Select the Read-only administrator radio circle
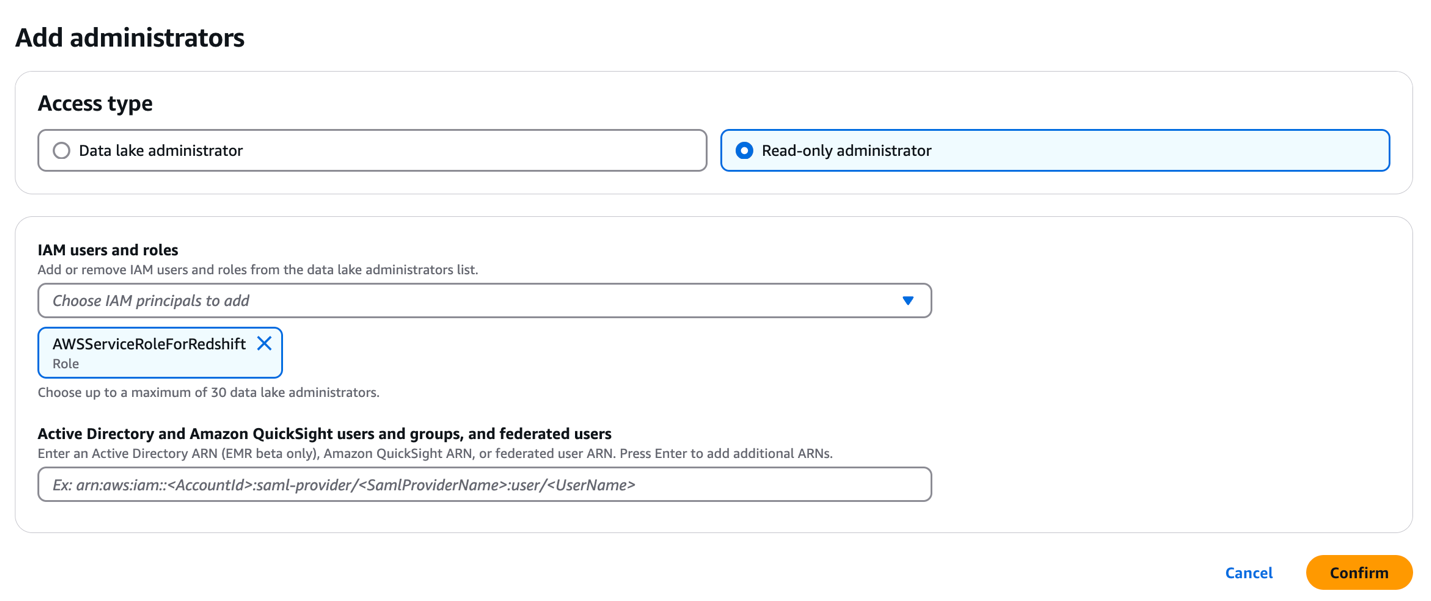 point(744,151)
